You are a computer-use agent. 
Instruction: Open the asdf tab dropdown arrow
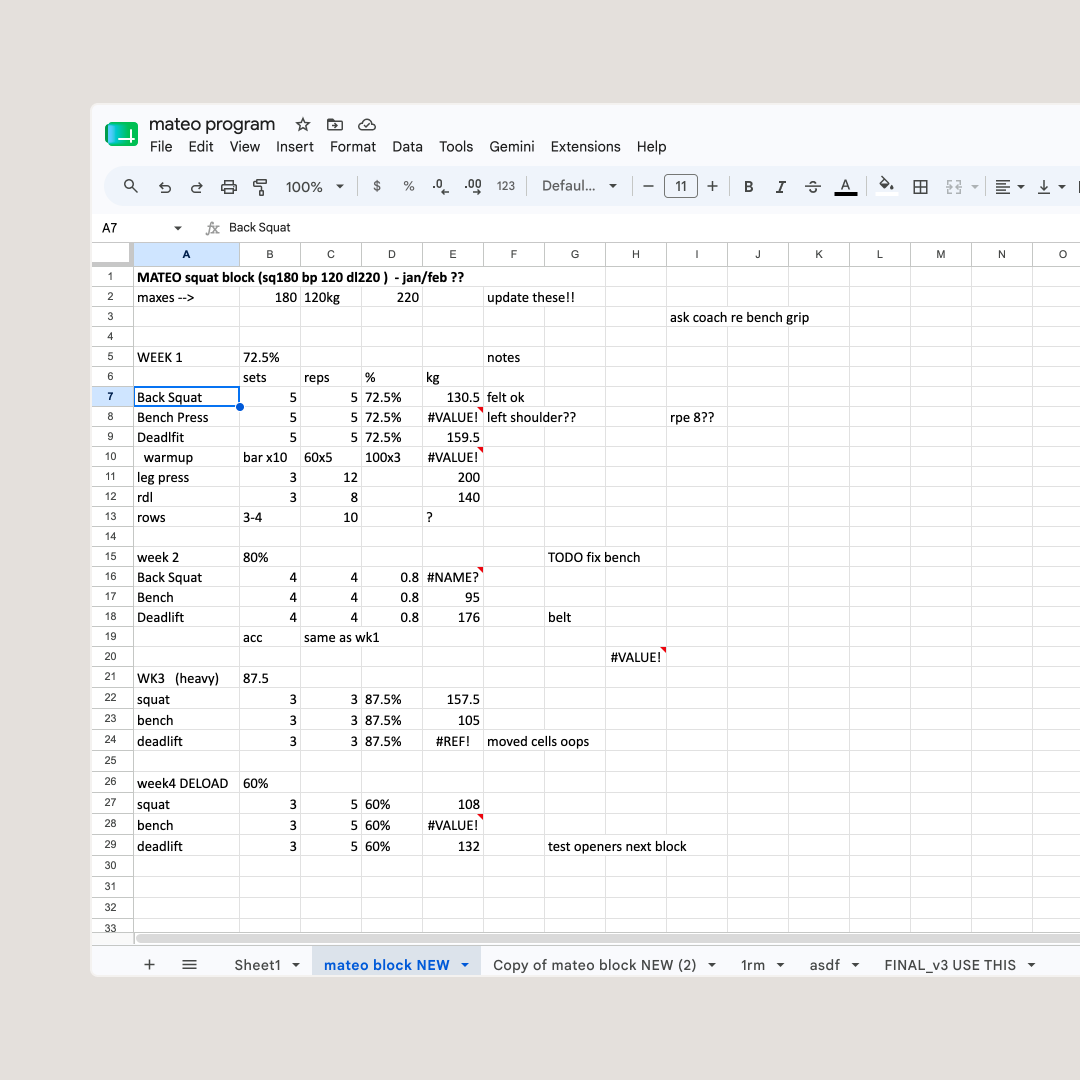(855, 965)
